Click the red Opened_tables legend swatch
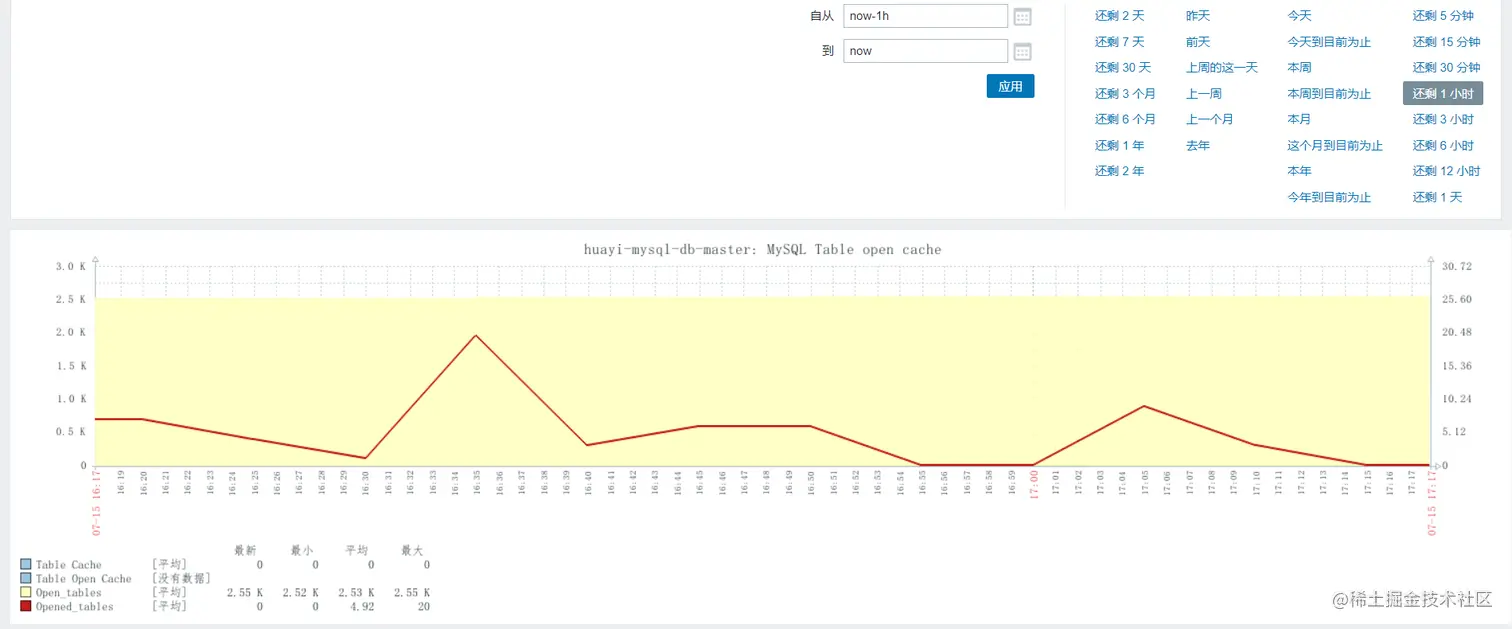 tap(26, 607)
